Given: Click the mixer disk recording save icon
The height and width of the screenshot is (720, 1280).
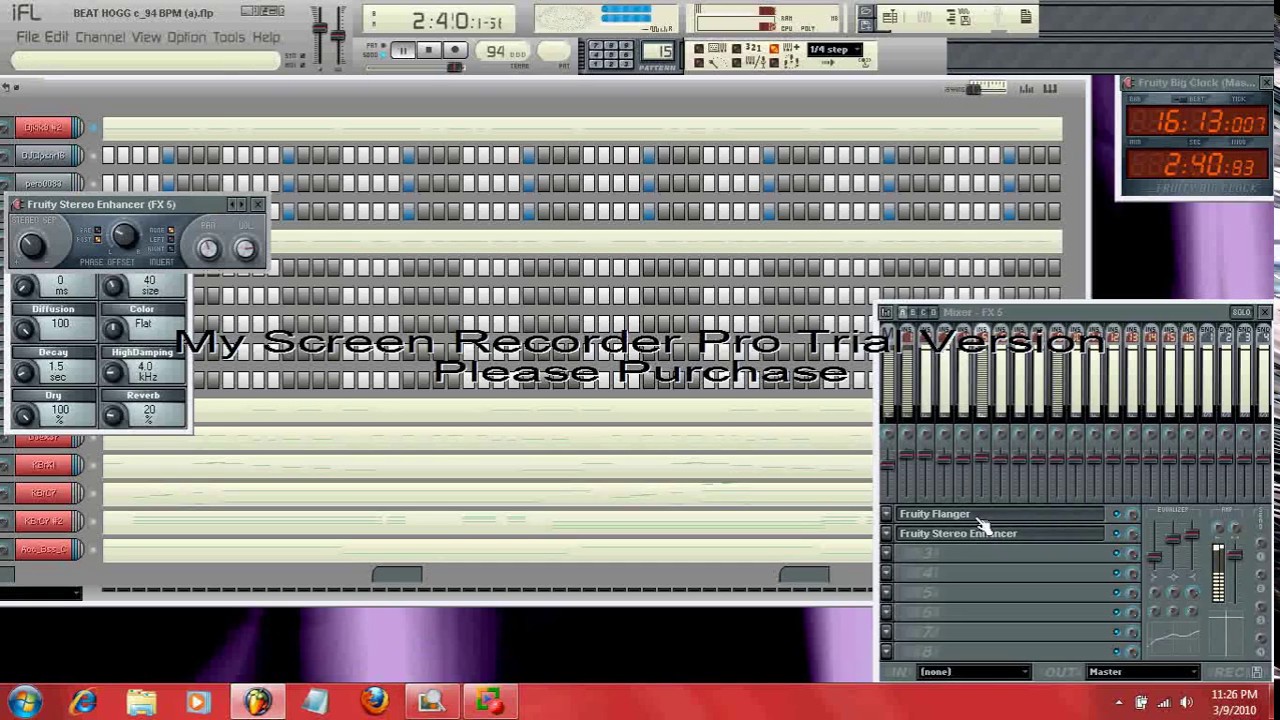Looking at the screenshot, I should click(x=1257, y=672).
